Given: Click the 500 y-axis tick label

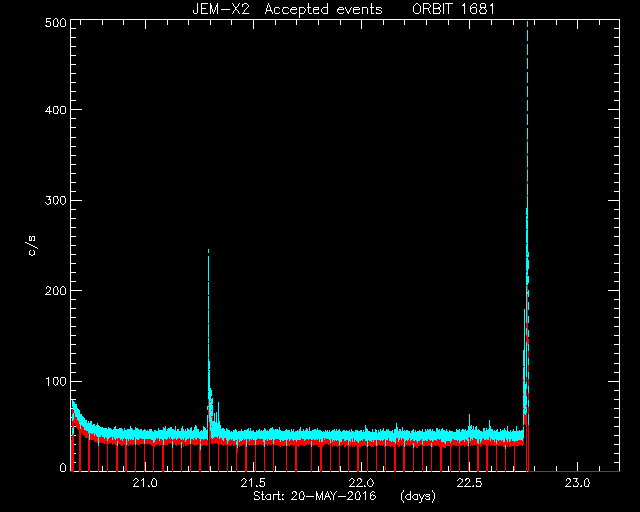Looking at the screenshot, I should point(55,22).
